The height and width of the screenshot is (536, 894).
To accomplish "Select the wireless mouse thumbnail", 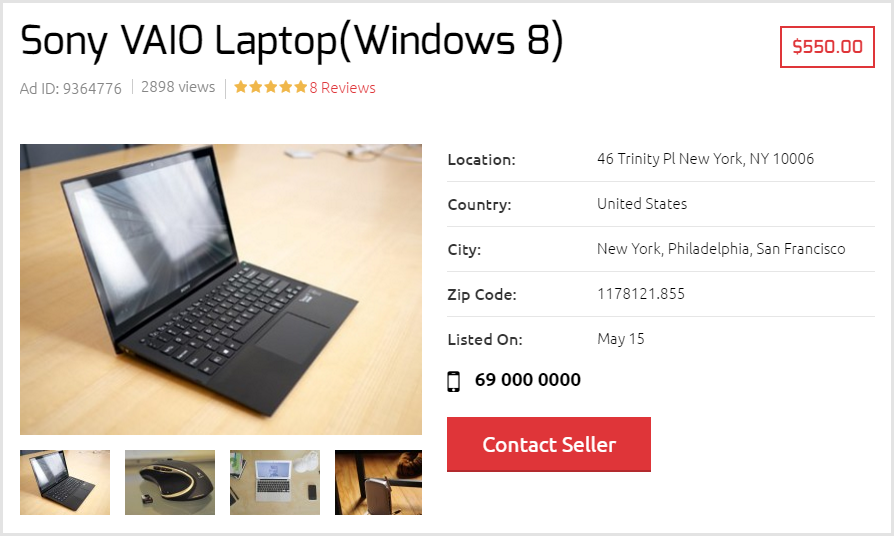I will [170, 482].
